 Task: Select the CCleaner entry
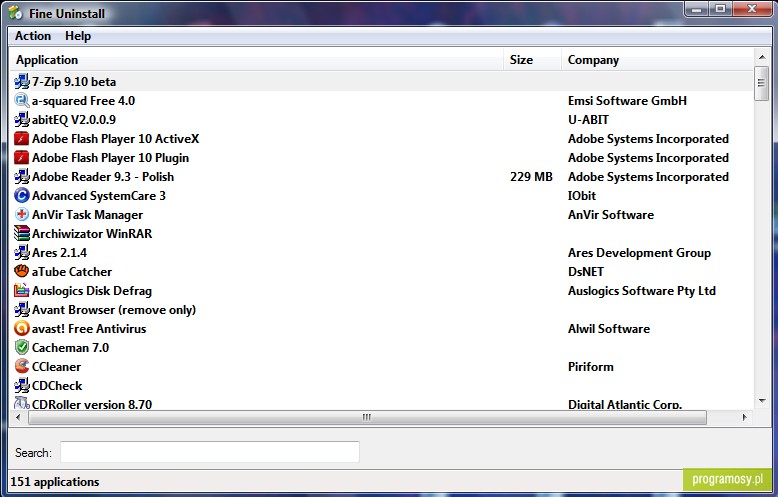click(382, 367)
